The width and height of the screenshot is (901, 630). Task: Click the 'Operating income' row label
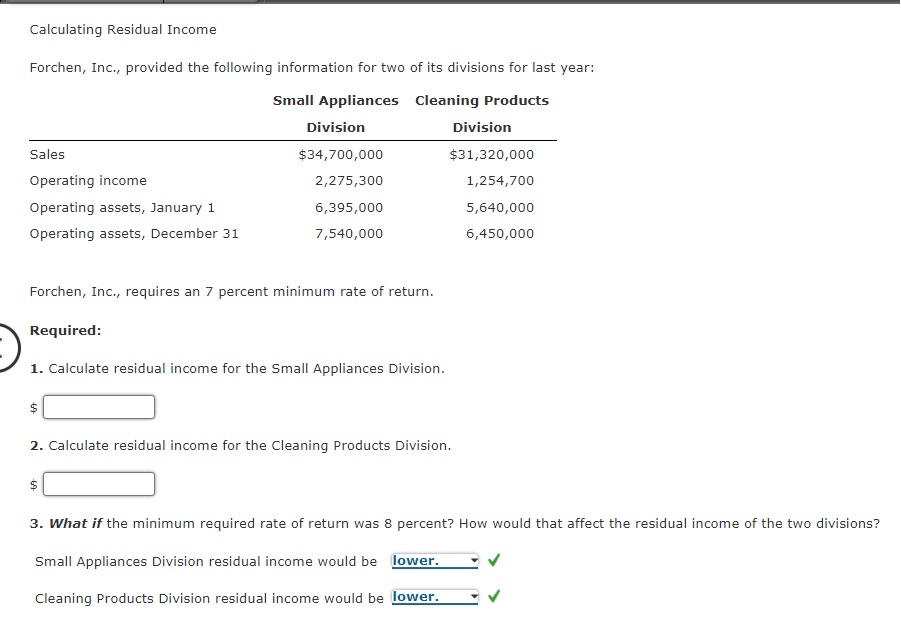click(88, 180)
